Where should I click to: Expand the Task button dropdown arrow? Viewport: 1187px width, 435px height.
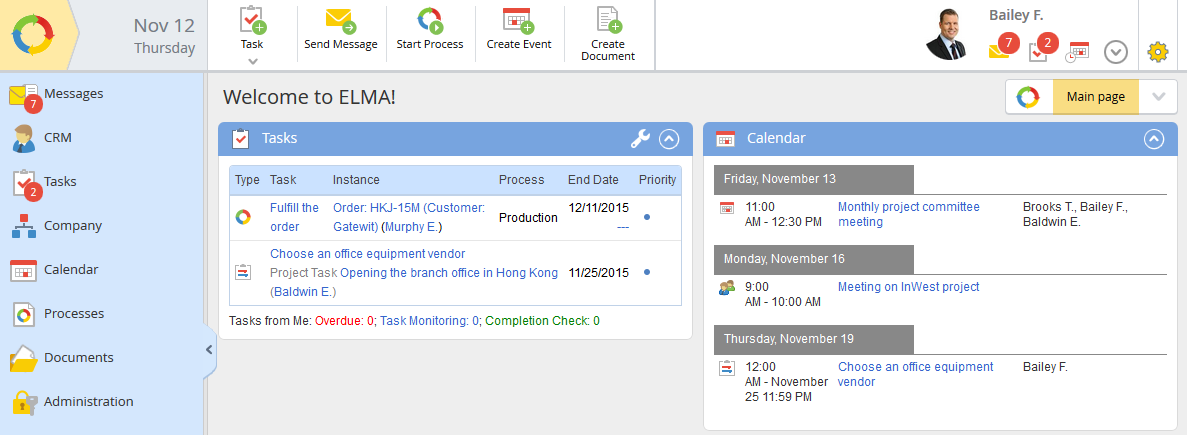pos(253,61)
